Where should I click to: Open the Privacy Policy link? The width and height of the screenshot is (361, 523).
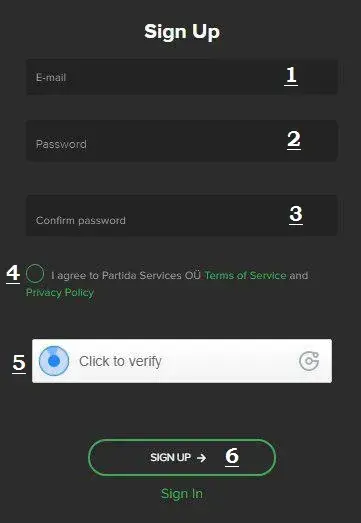tap(60, 293)
